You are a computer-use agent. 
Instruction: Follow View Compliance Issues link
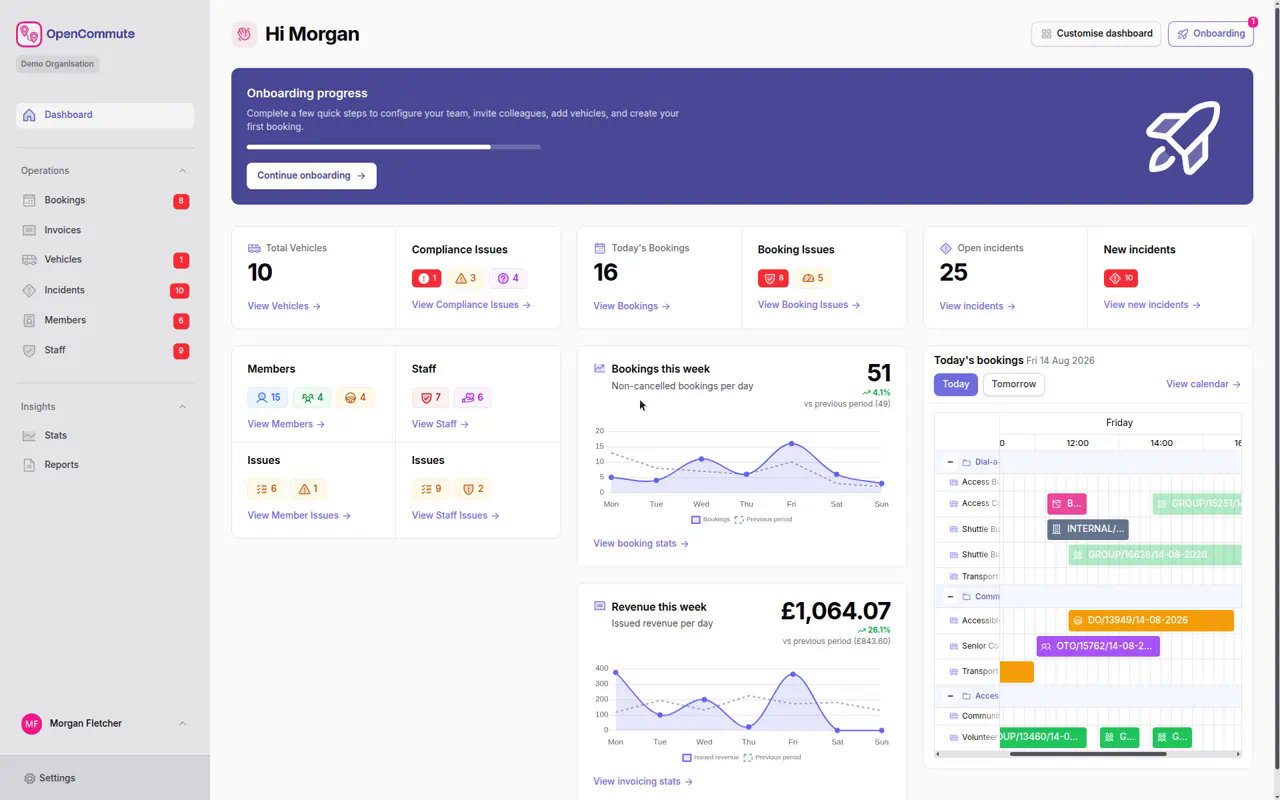(x=471, y=305)
